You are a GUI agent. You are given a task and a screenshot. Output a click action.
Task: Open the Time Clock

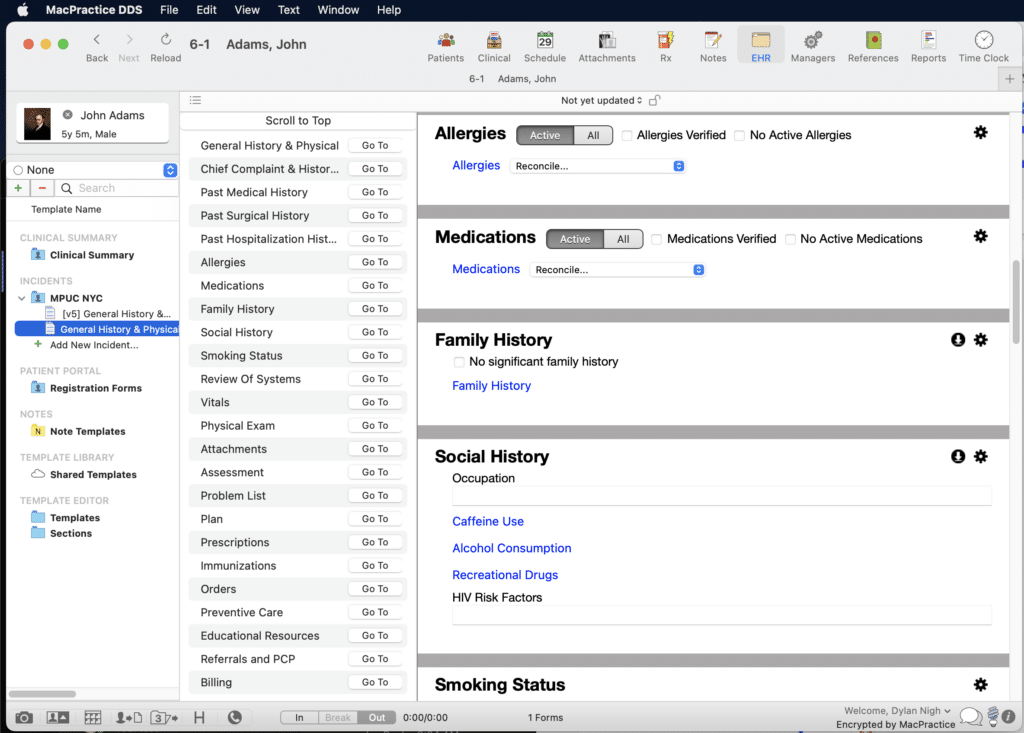click(984, 47)
